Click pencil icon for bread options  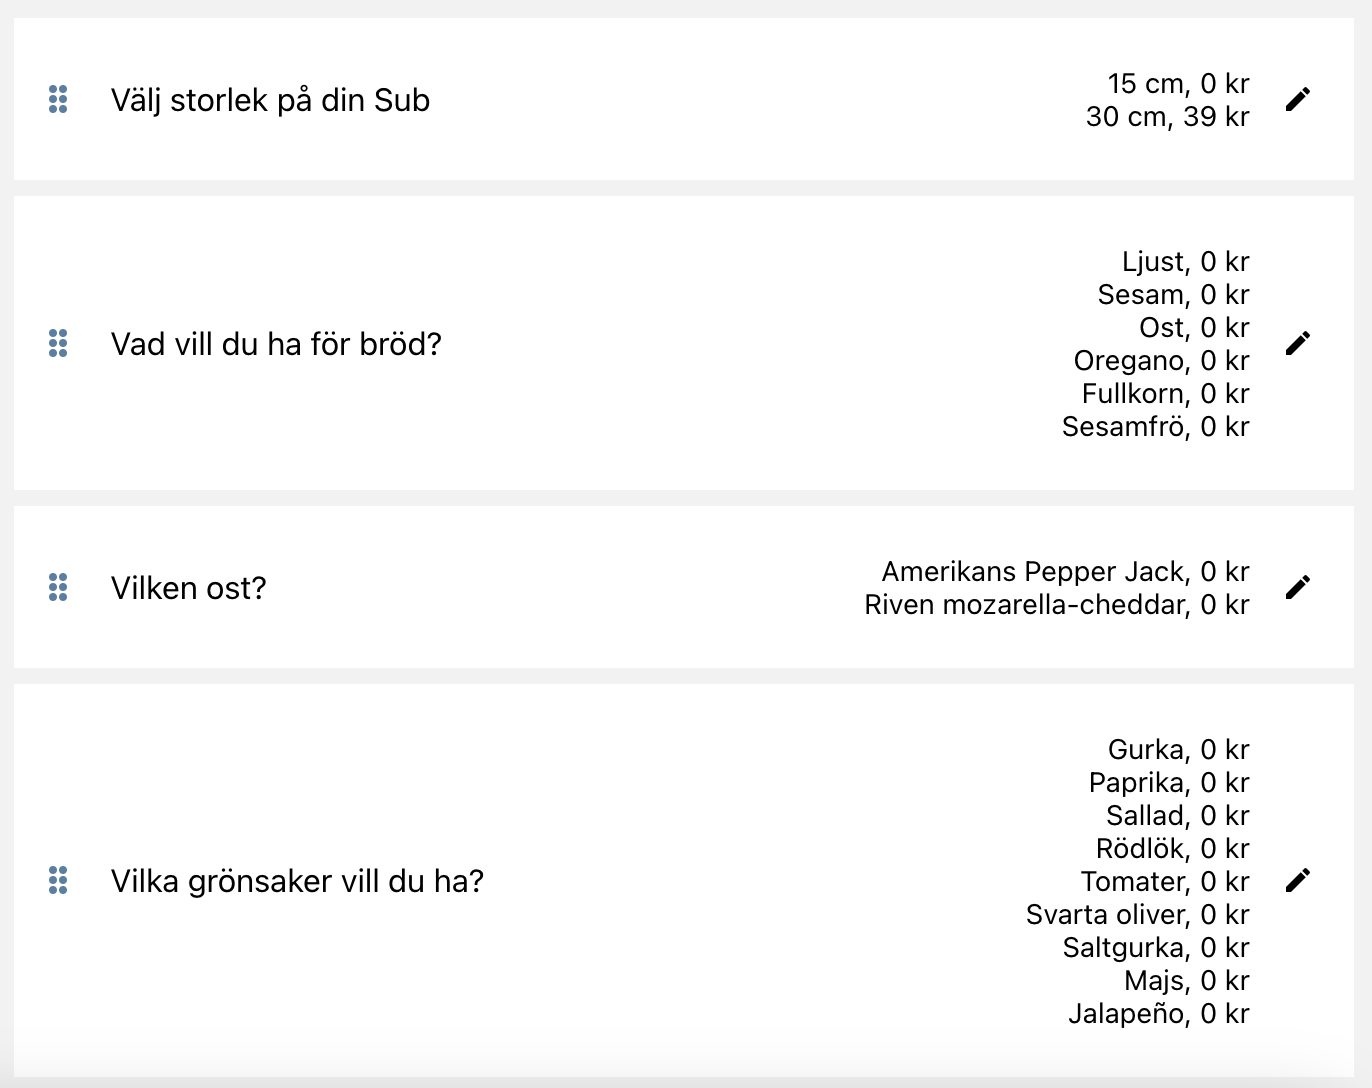pyautogui.click(x=1297, y=343)
